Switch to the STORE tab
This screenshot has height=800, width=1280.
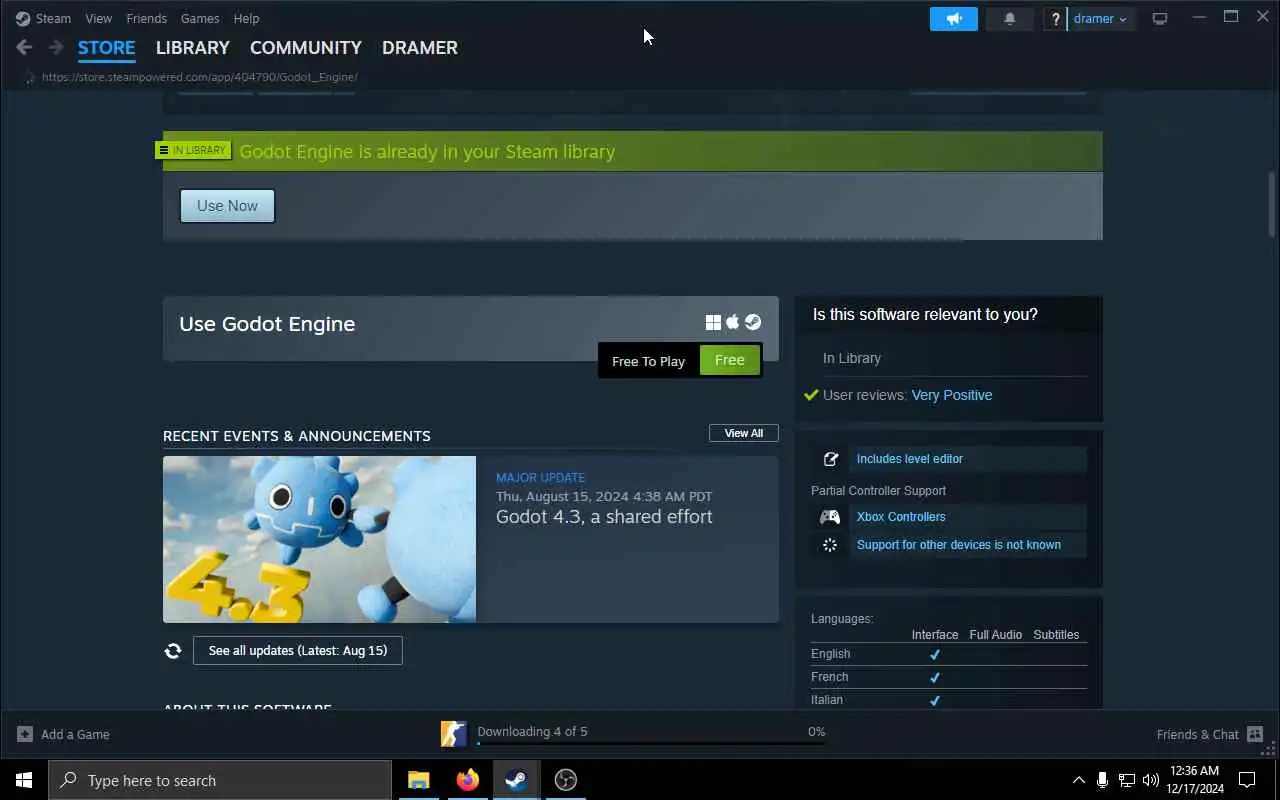(x=107, y=47)
